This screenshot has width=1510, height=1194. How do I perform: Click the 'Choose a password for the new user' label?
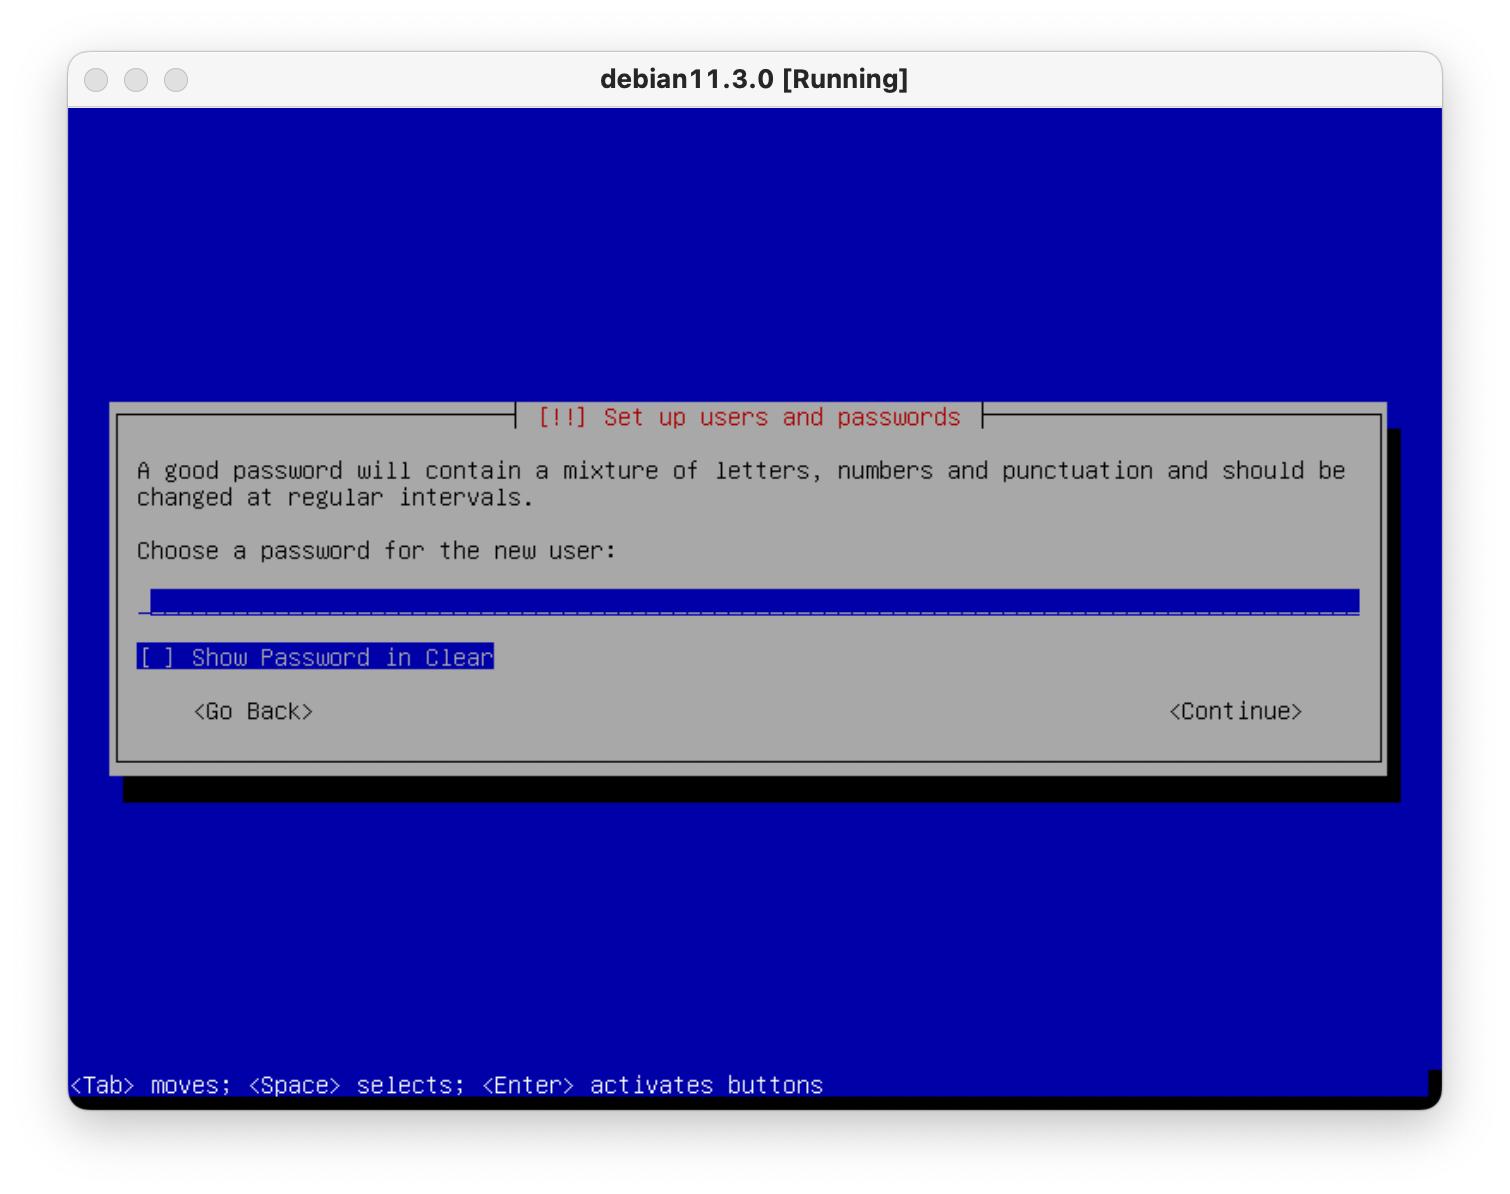click(376, 551)
